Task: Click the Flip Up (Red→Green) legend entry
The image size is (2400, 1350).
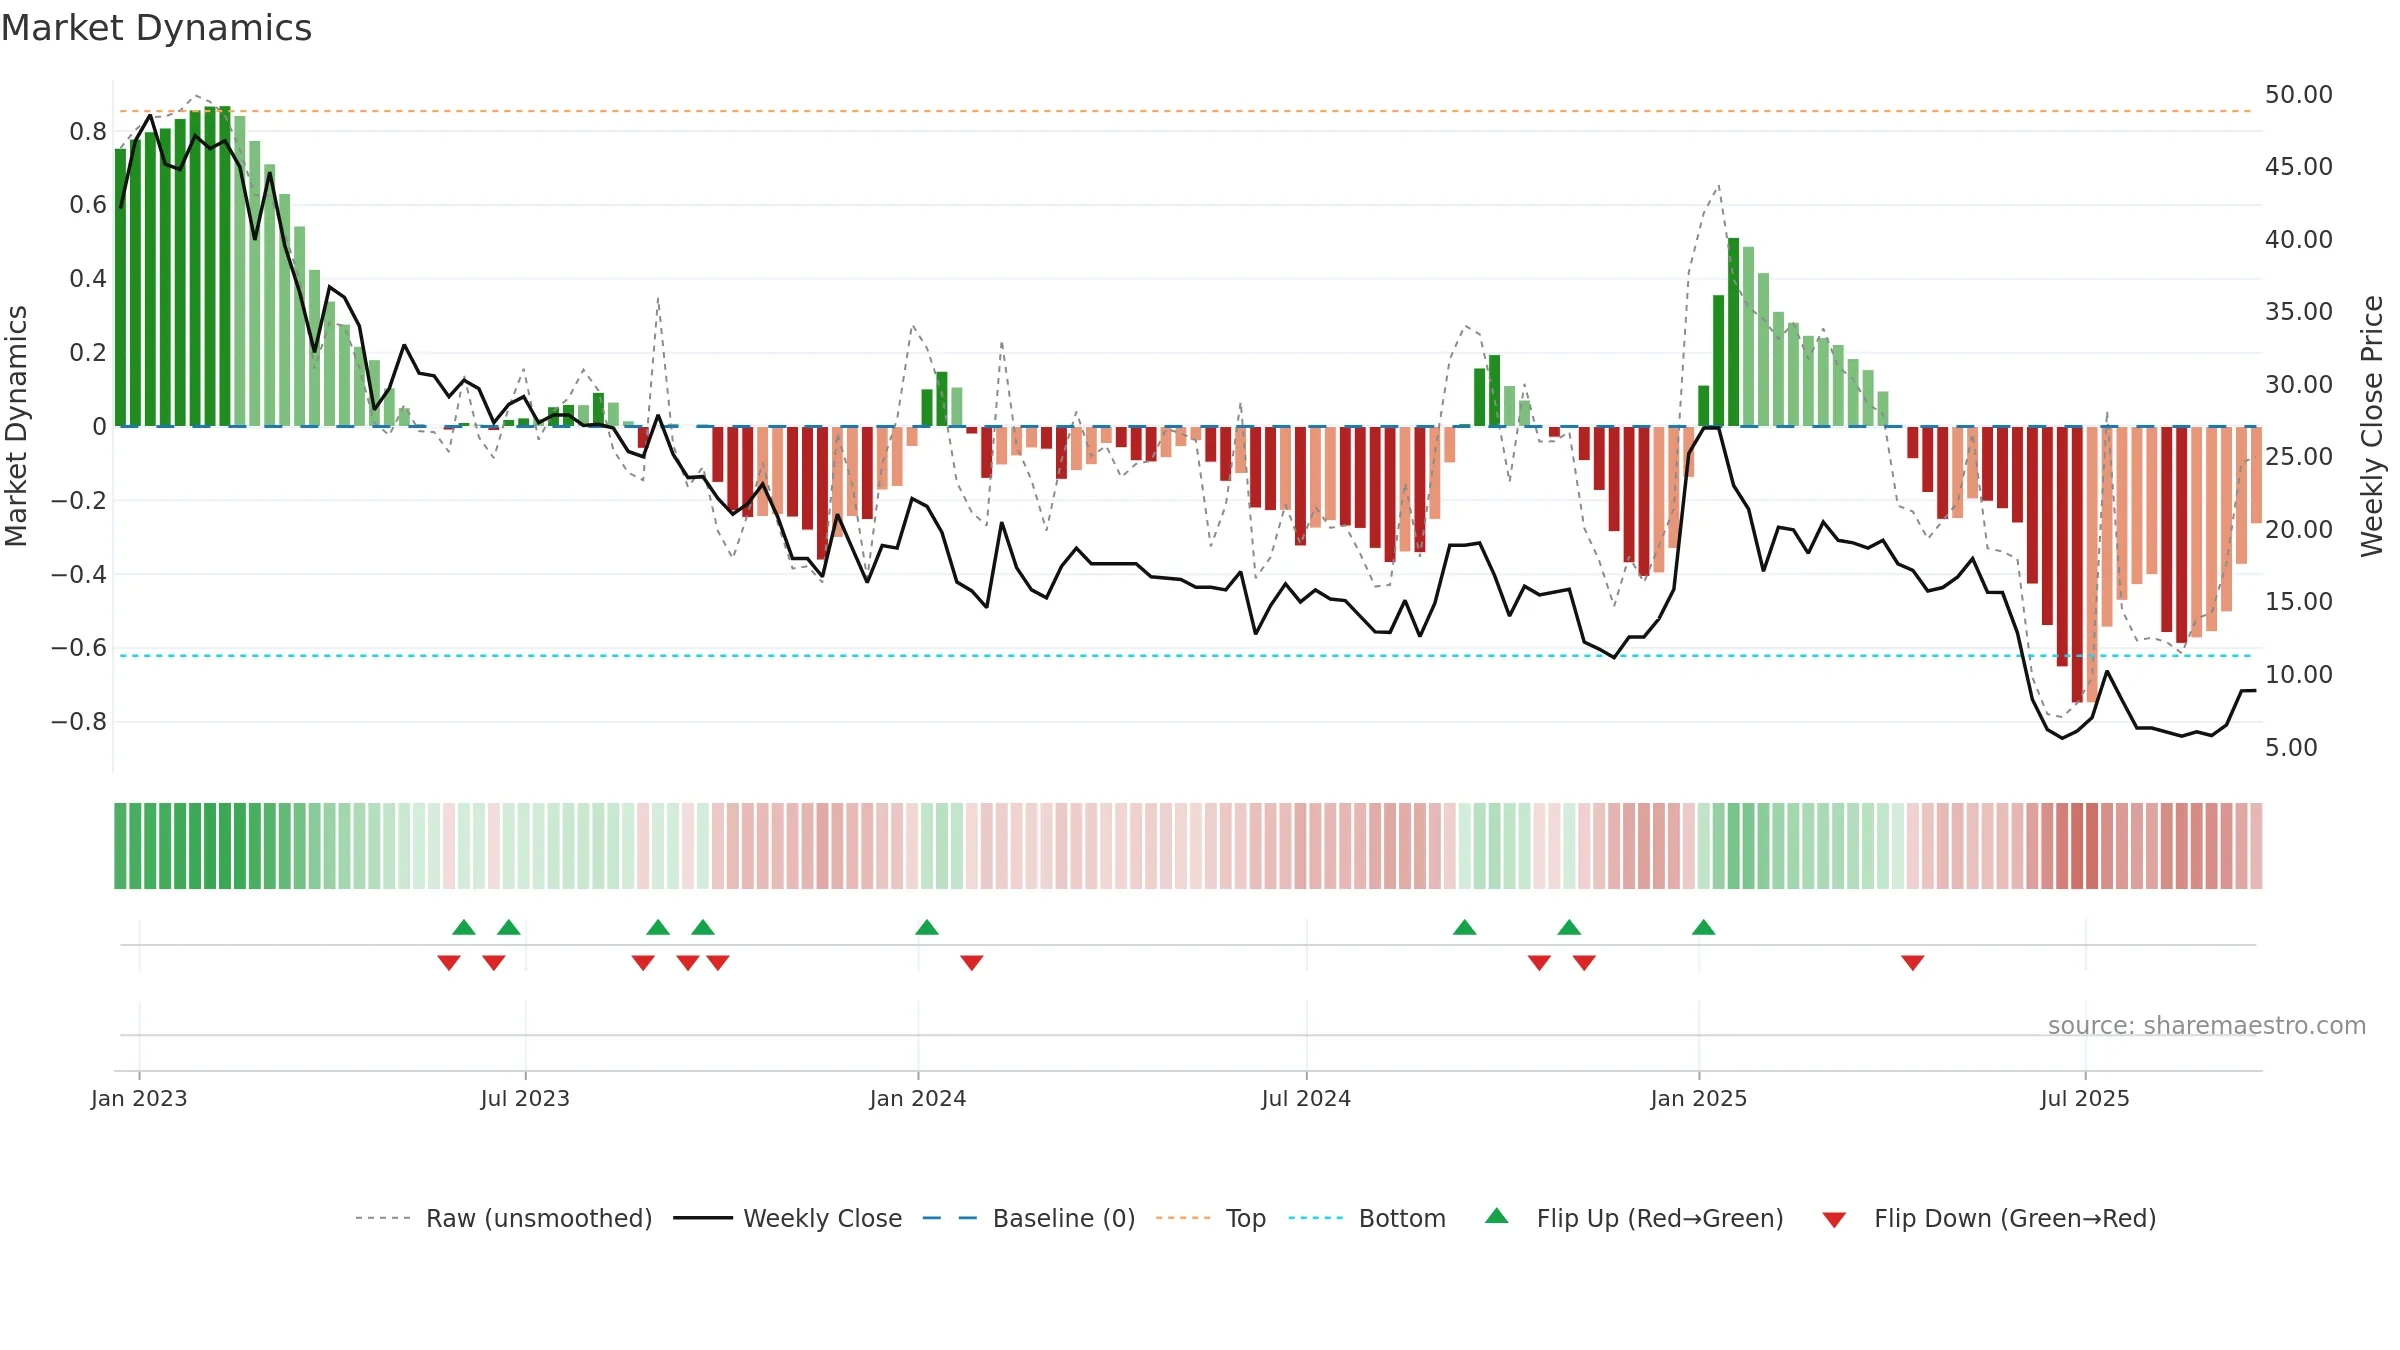Action: pos(1634,1218)
